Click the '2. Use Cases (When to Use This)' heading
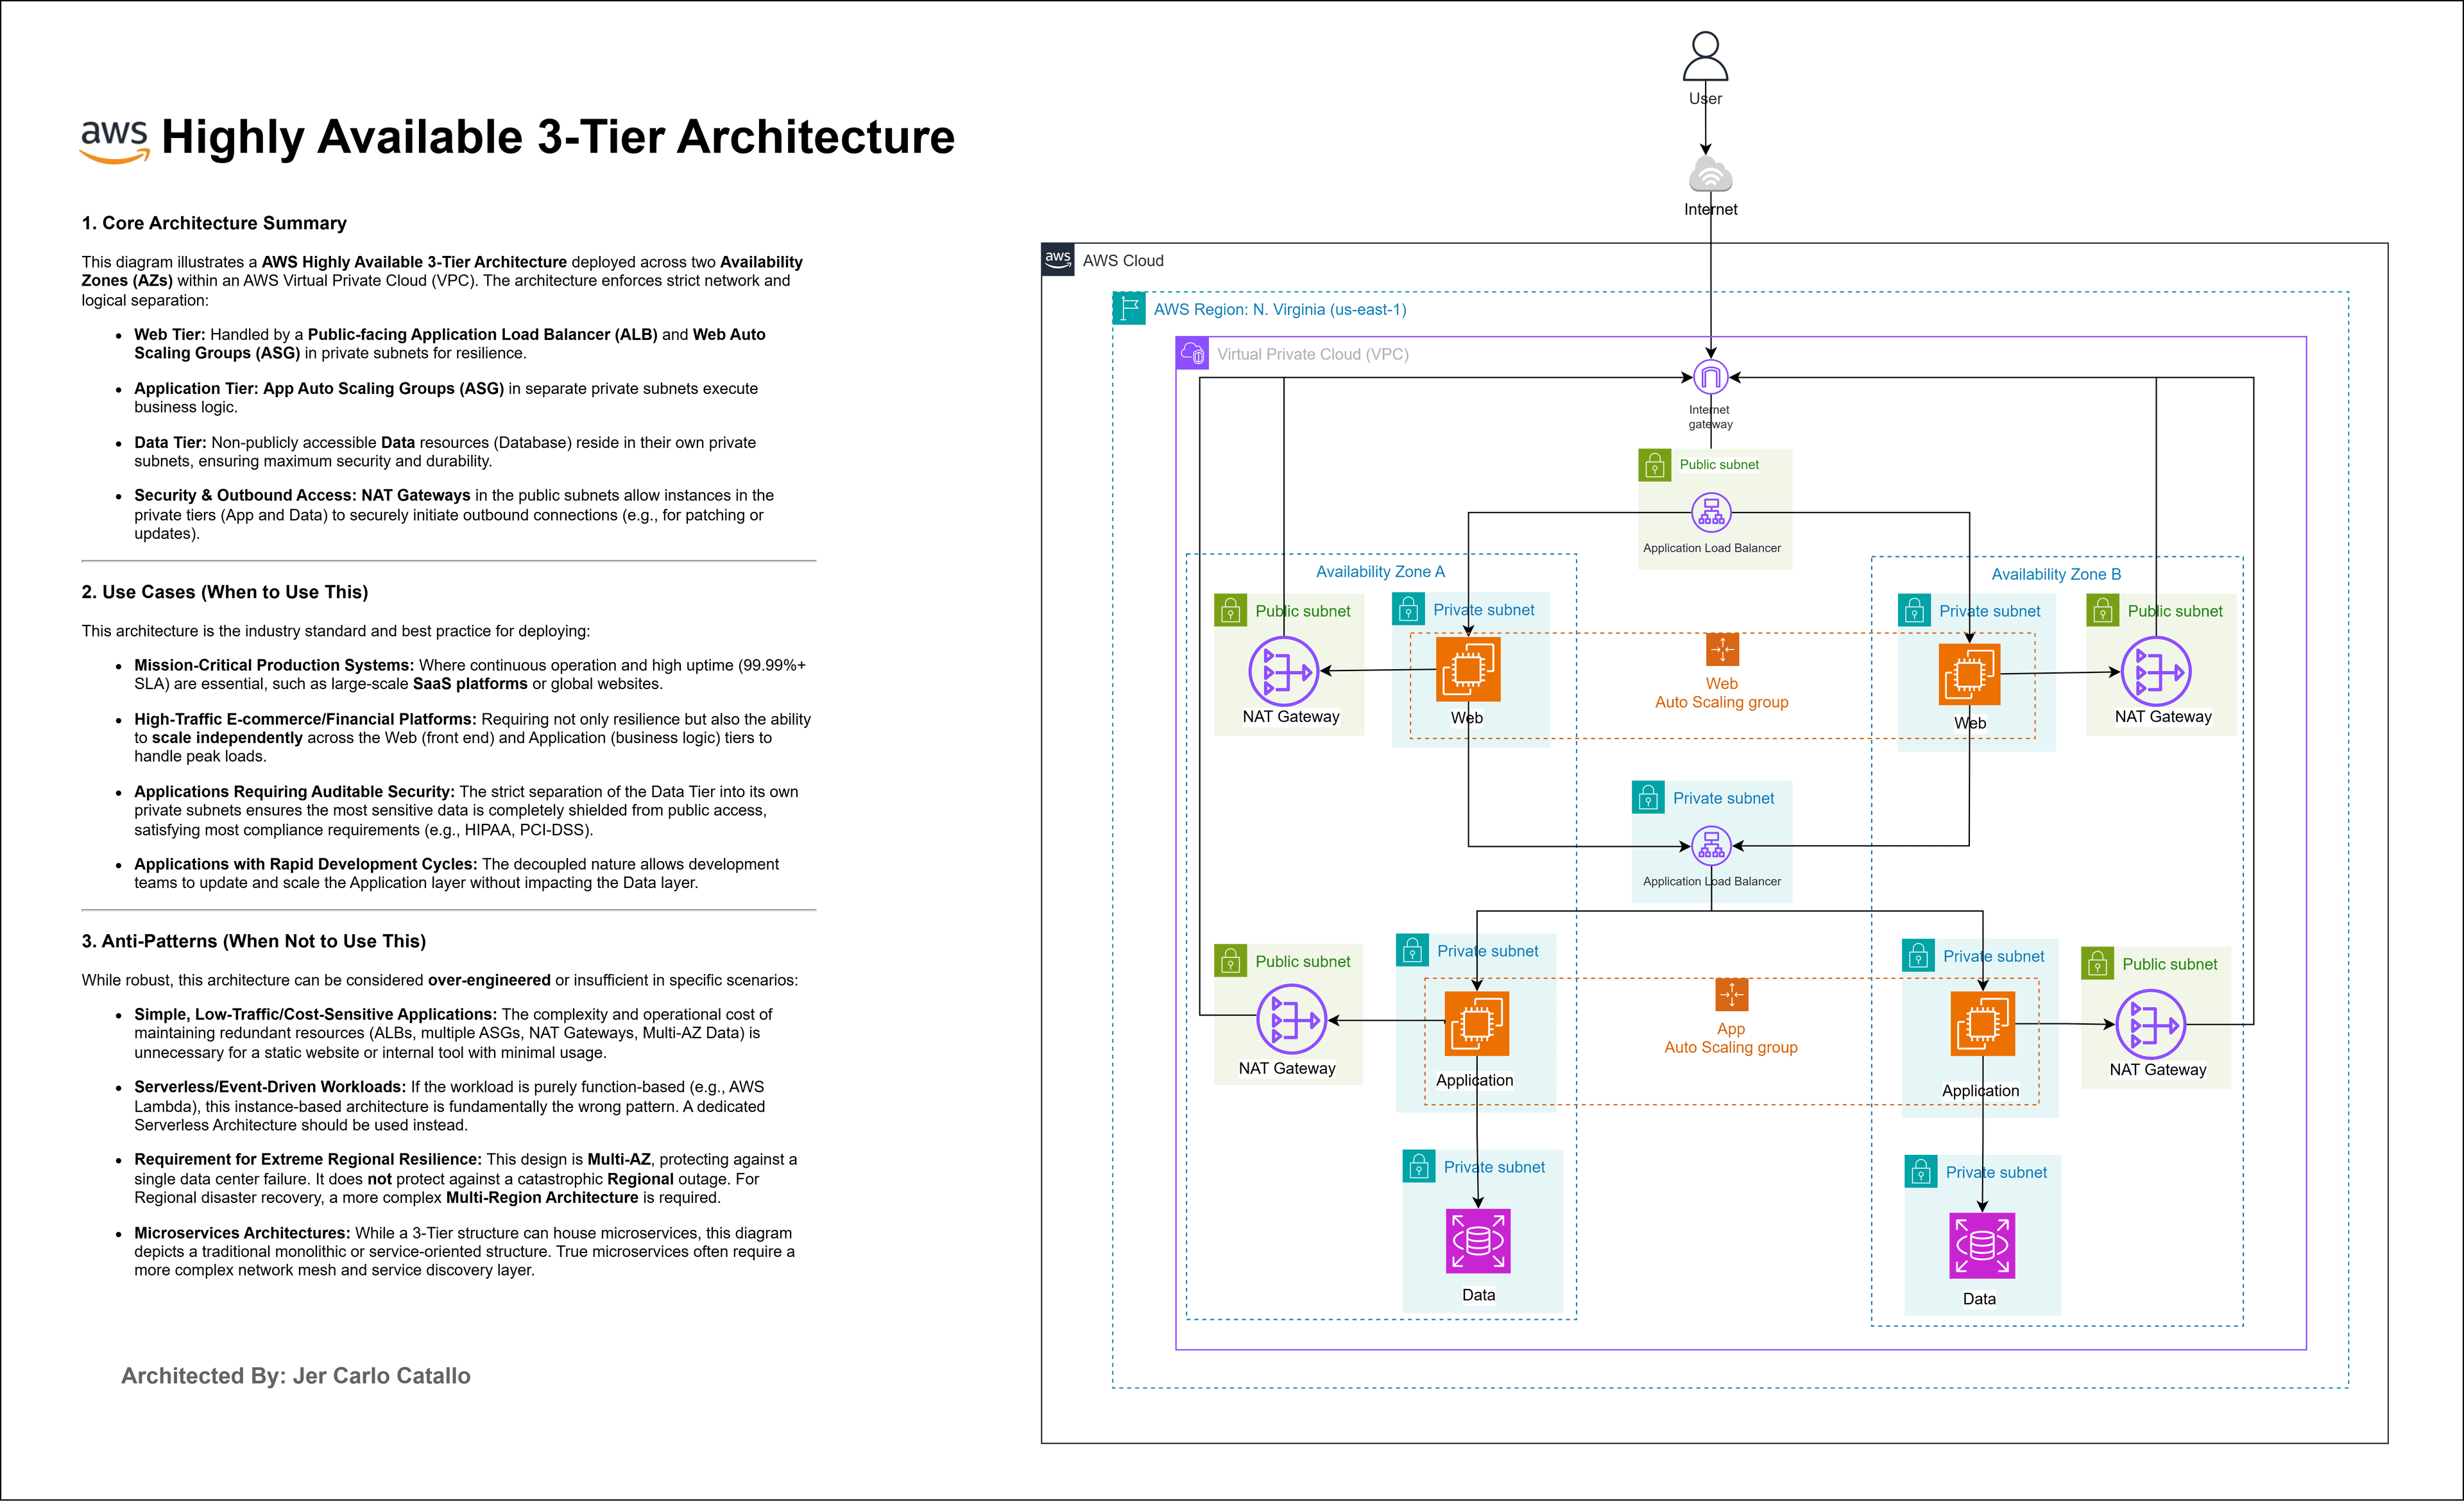Viewport: 2464px width, 1502px height. [x=225, y=592]
